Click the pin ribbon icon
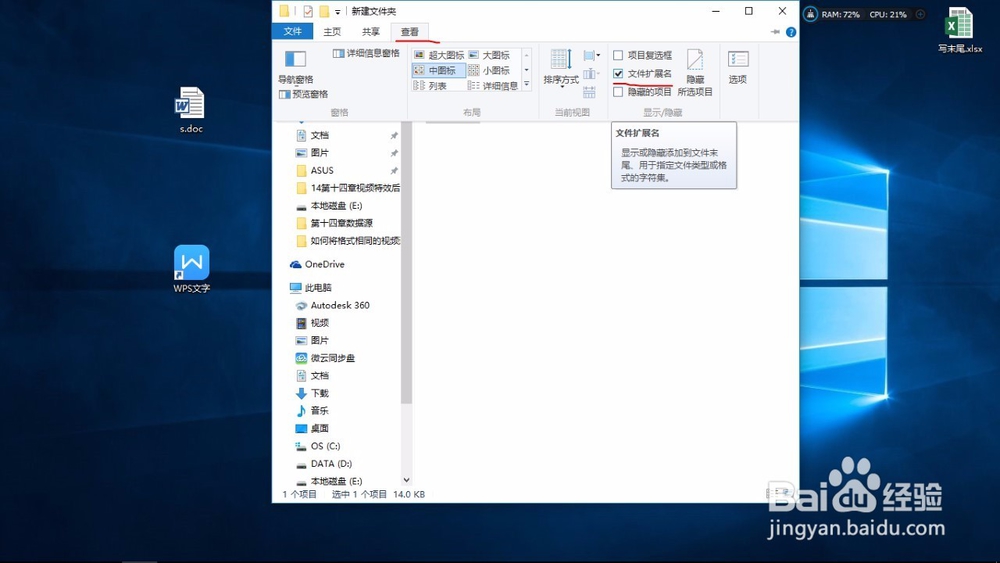This screenshot has height=563, width=1000. click(775, 32)
